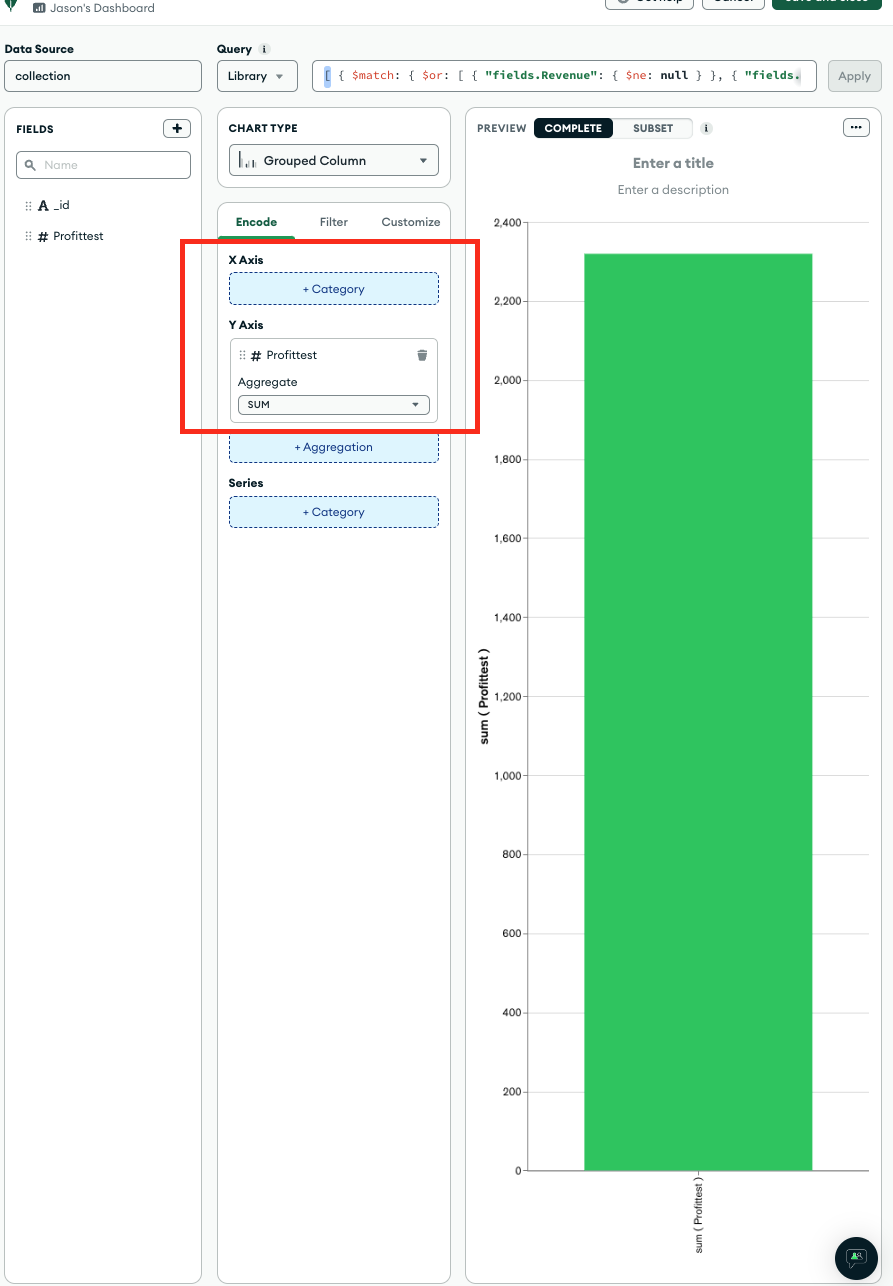Delete Profittest from Y Axis with trash icon
This screenshot has height=1286, width=893.
(x=422, y=355)
